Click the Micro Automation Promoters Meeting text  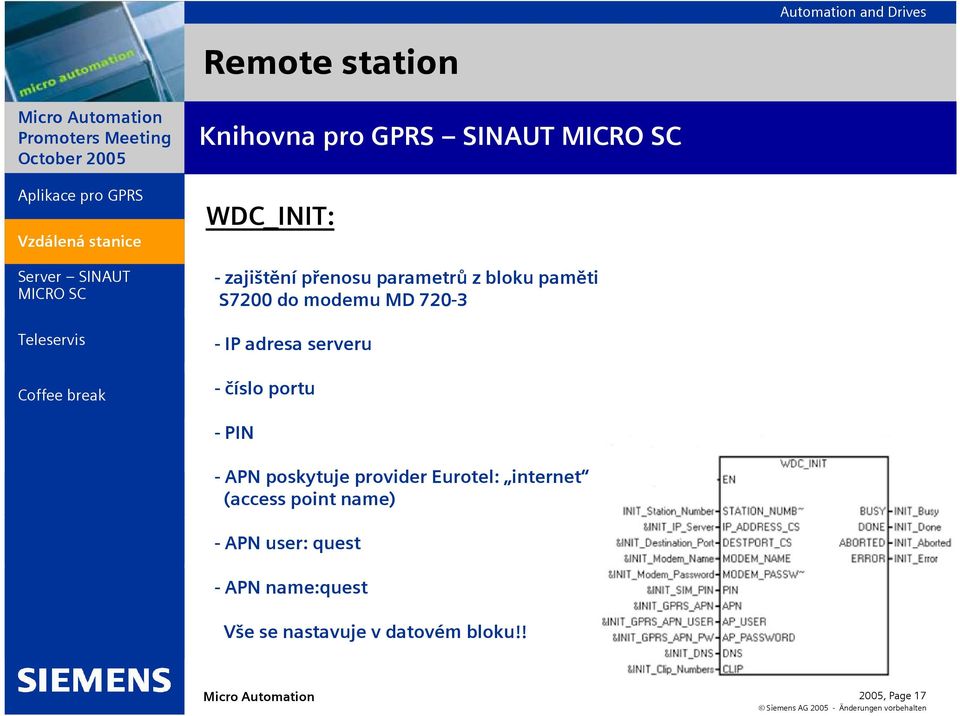tap(94, 138)
